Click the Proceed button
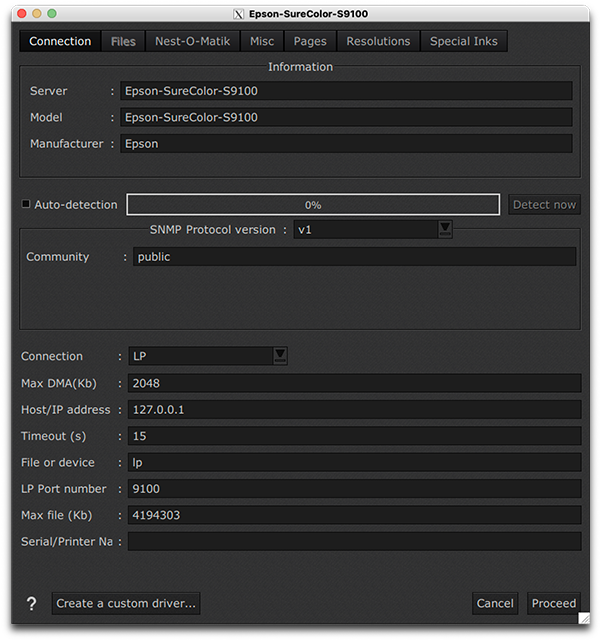The height and width of the screenshot is (640, 600). click(x=554, y=603)
